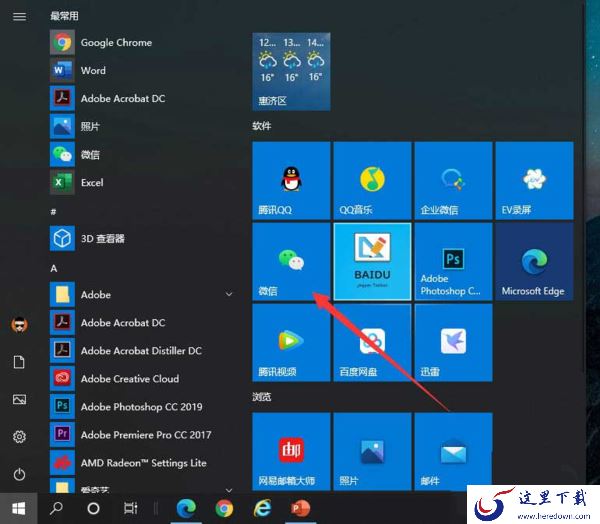Open Adobe Creative Cloud
The image size is (600, 524).
pyautogui.click(x=142, y=379)
